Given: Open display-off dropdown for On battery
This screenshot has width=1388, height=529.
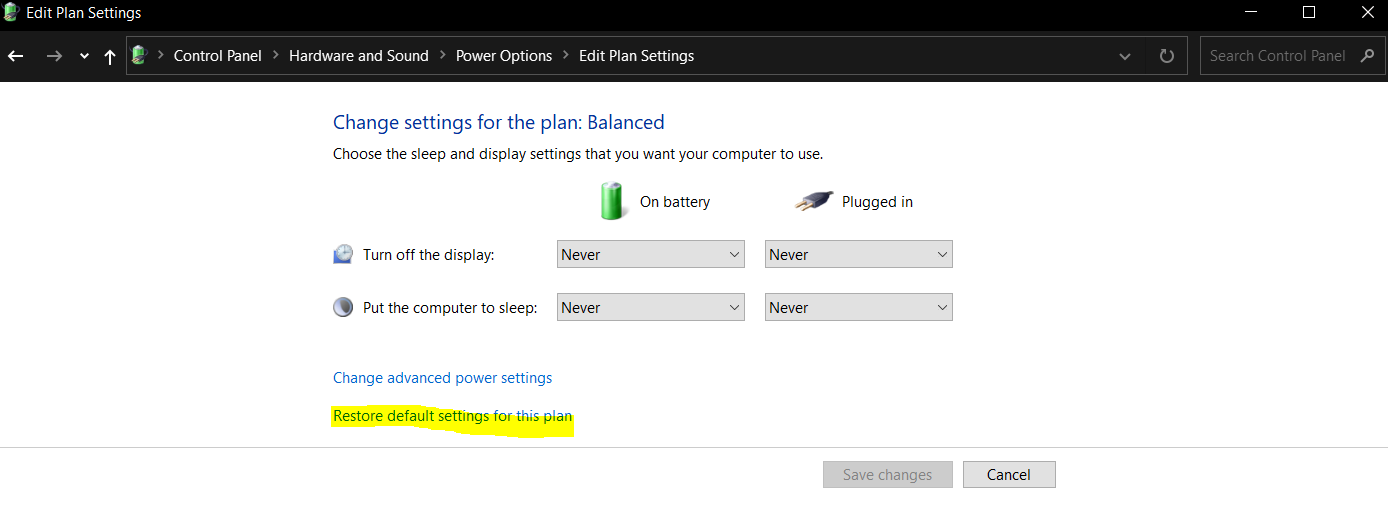Looking at the screenshot, I should (x=650, y=255).
